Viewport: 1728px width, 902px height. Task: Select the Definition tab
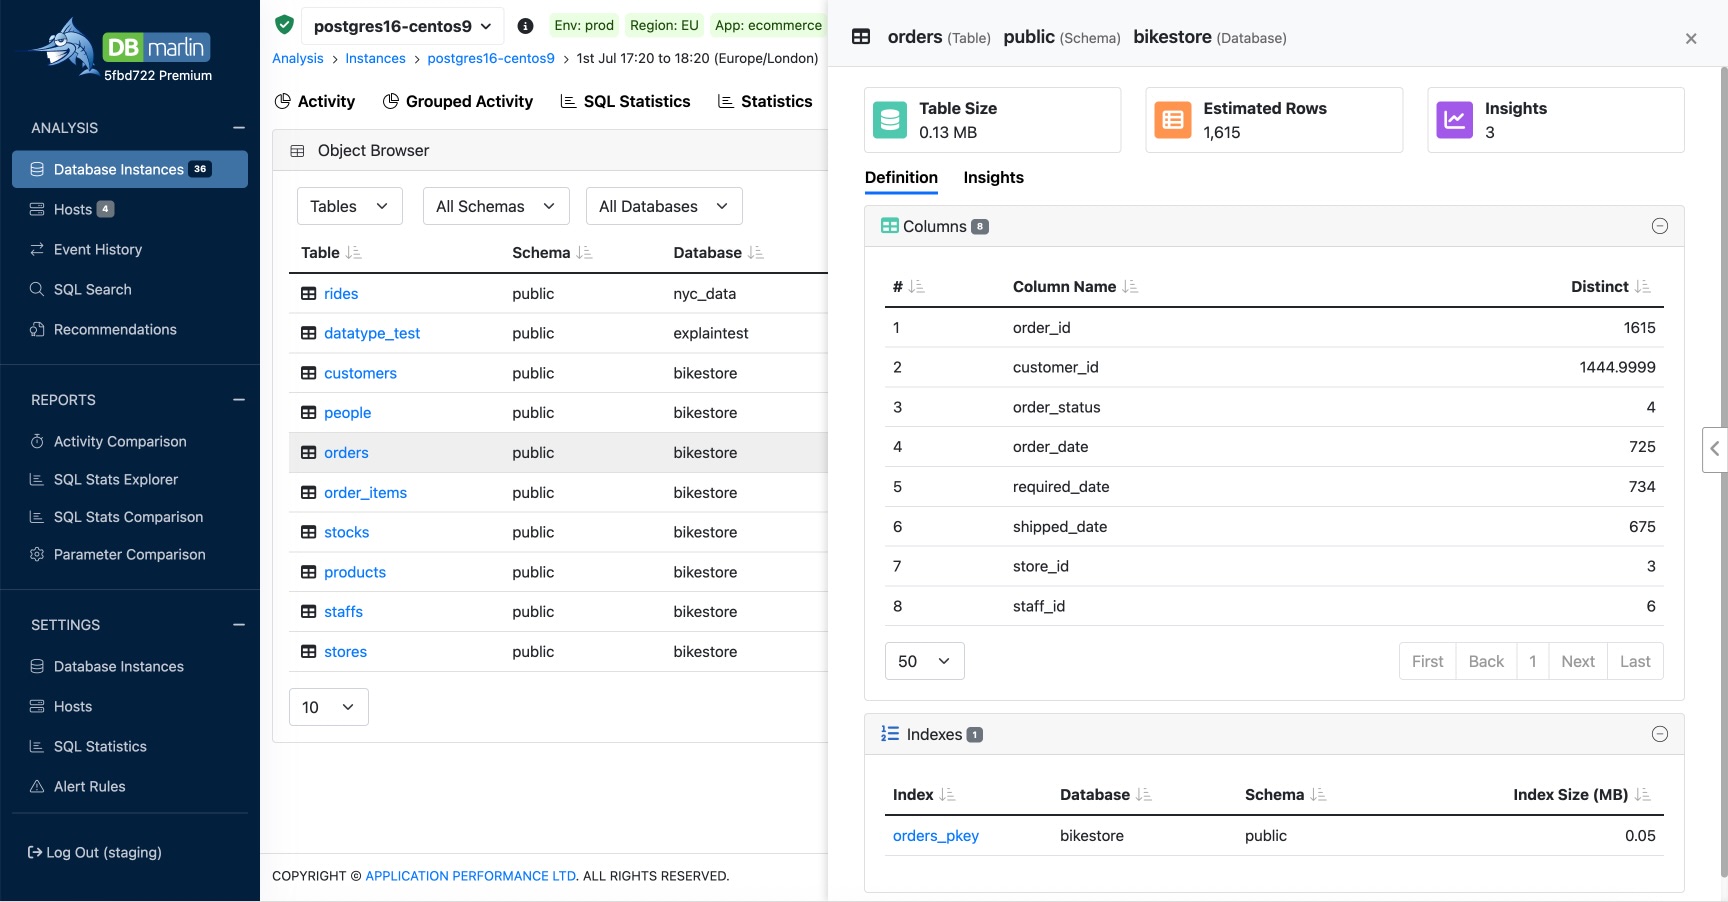tap(901, 177)
